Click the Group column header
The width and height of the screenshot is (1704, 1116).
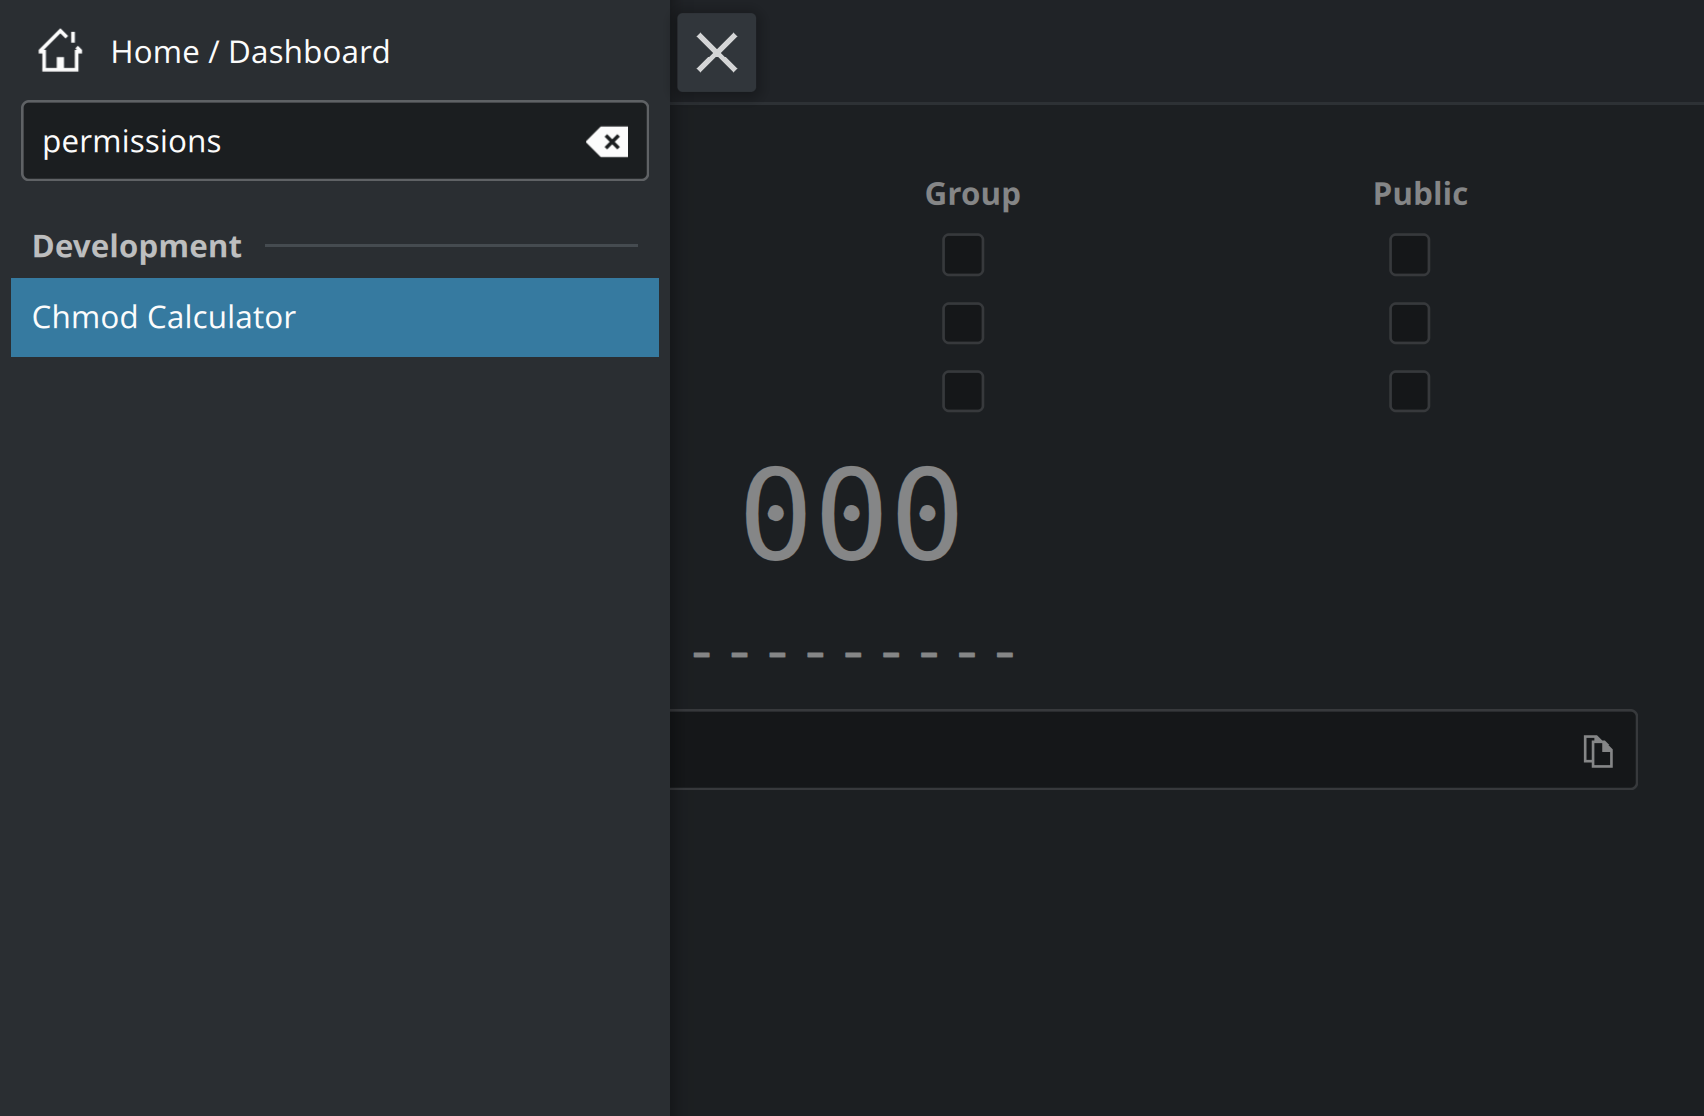(x=973, y=194)
